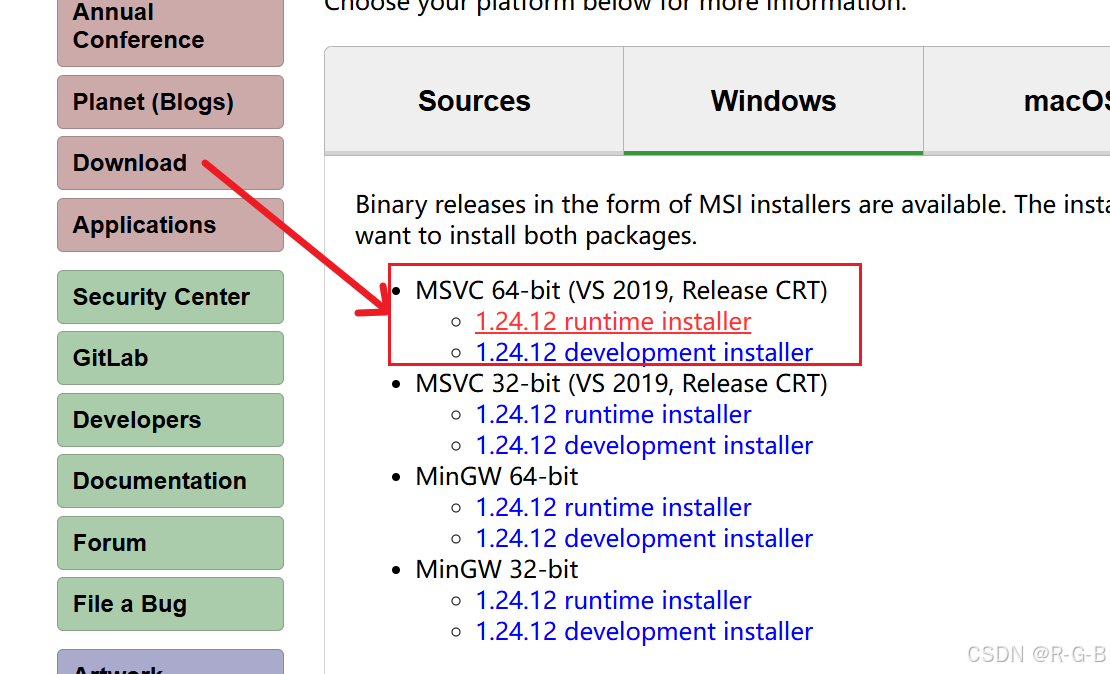Screen dimensions: 1110x674
Task: Open the Applications sidebar button
Action: coord(170,225)
